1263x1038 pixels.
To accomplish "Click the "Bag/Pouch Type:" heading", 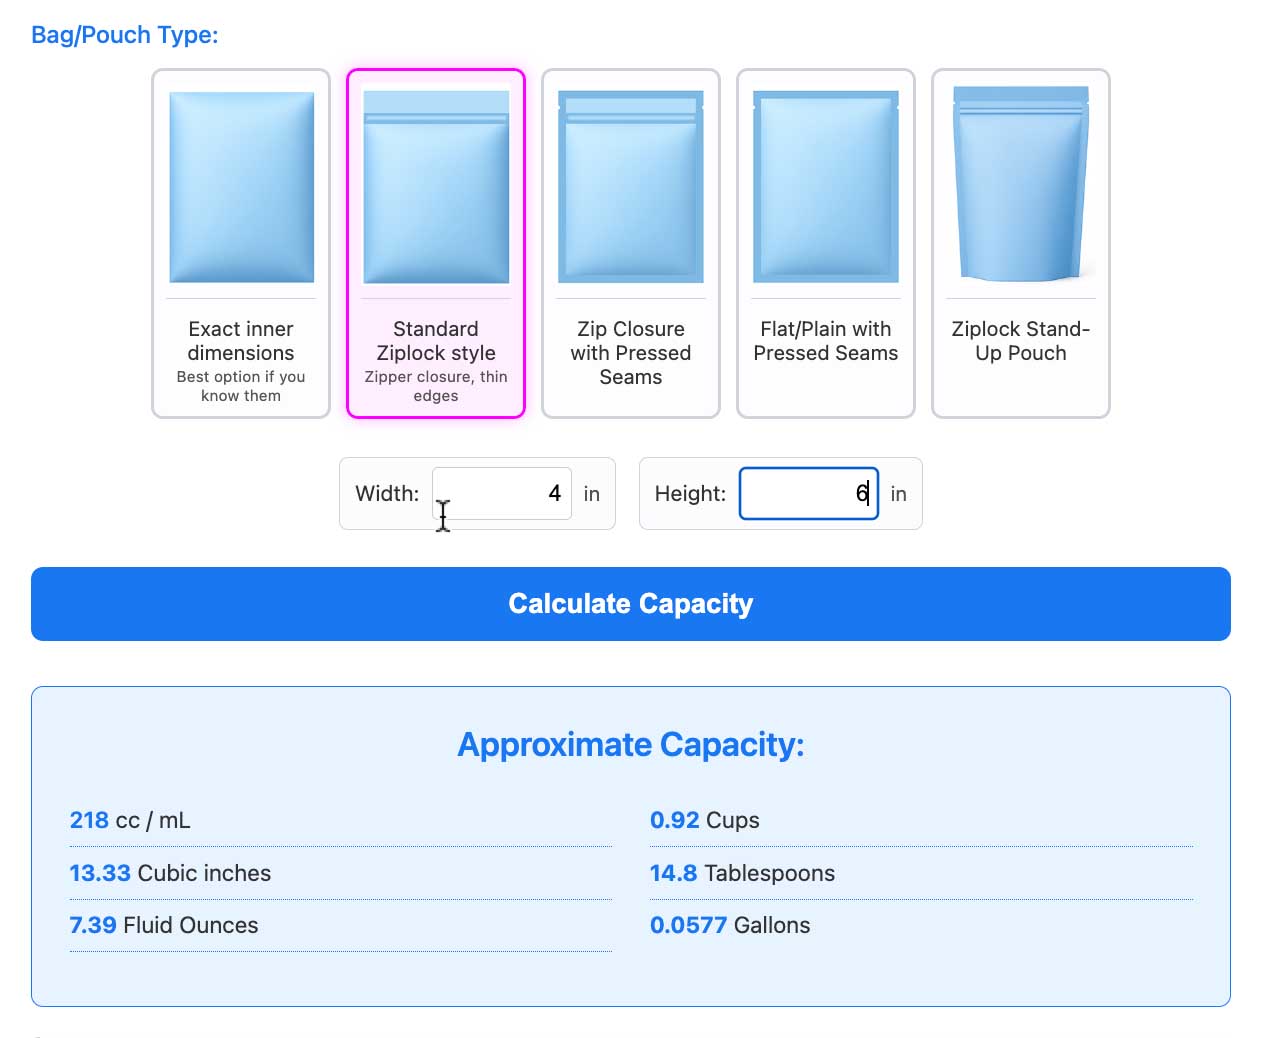I will coord(125,35).
